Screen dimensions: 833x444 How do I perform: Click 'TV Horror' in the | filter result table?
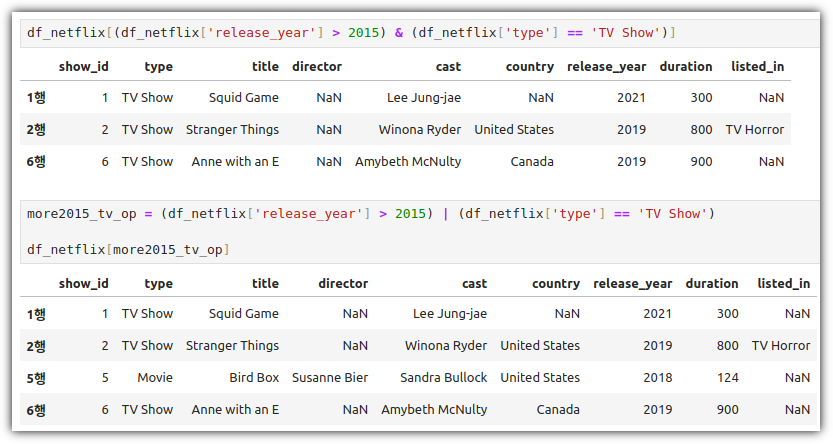point(781,346)
